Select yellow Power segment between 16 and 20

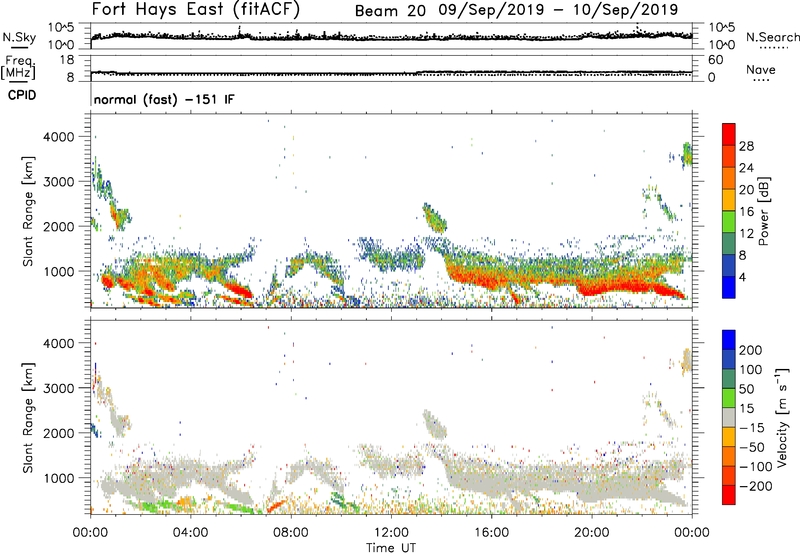tap(729, 199)
